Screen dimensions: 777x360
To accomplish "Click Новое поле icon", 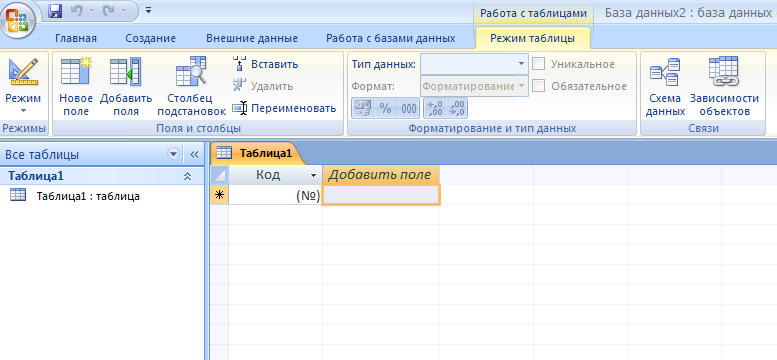I will 76,71.
